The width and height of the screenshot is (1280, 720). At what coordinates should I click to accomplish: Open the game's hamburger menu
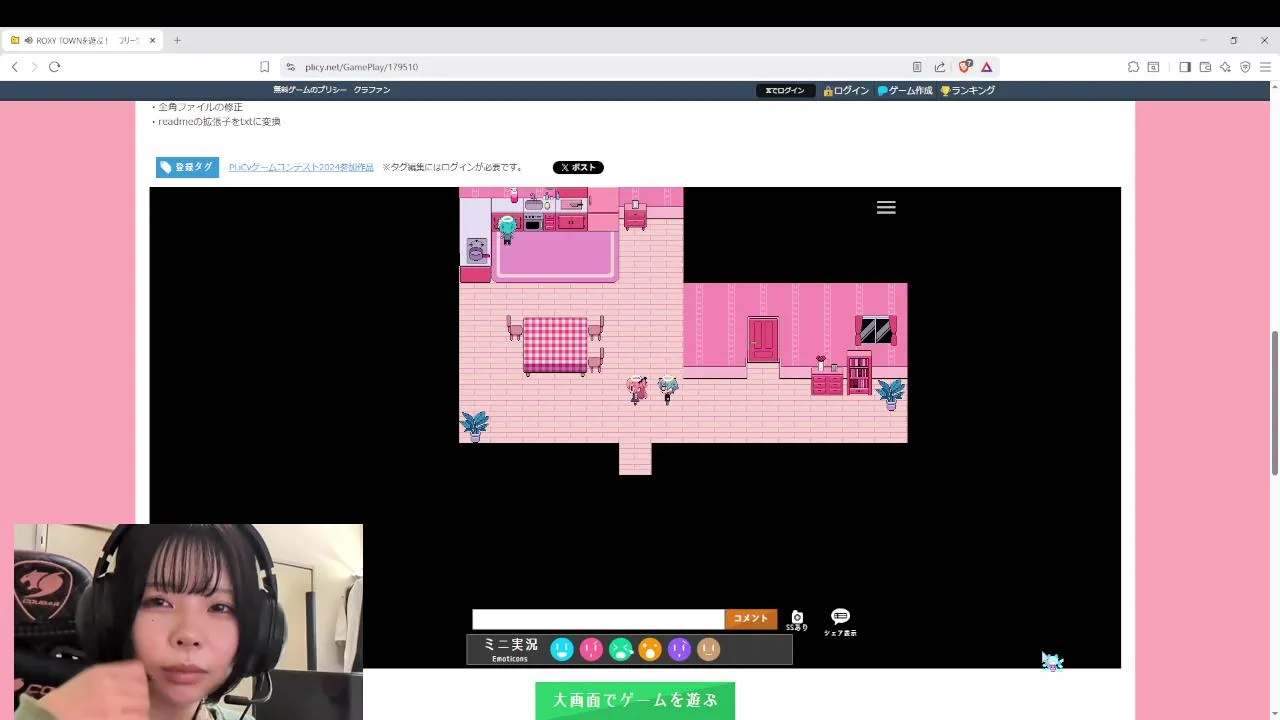(886, 208)
